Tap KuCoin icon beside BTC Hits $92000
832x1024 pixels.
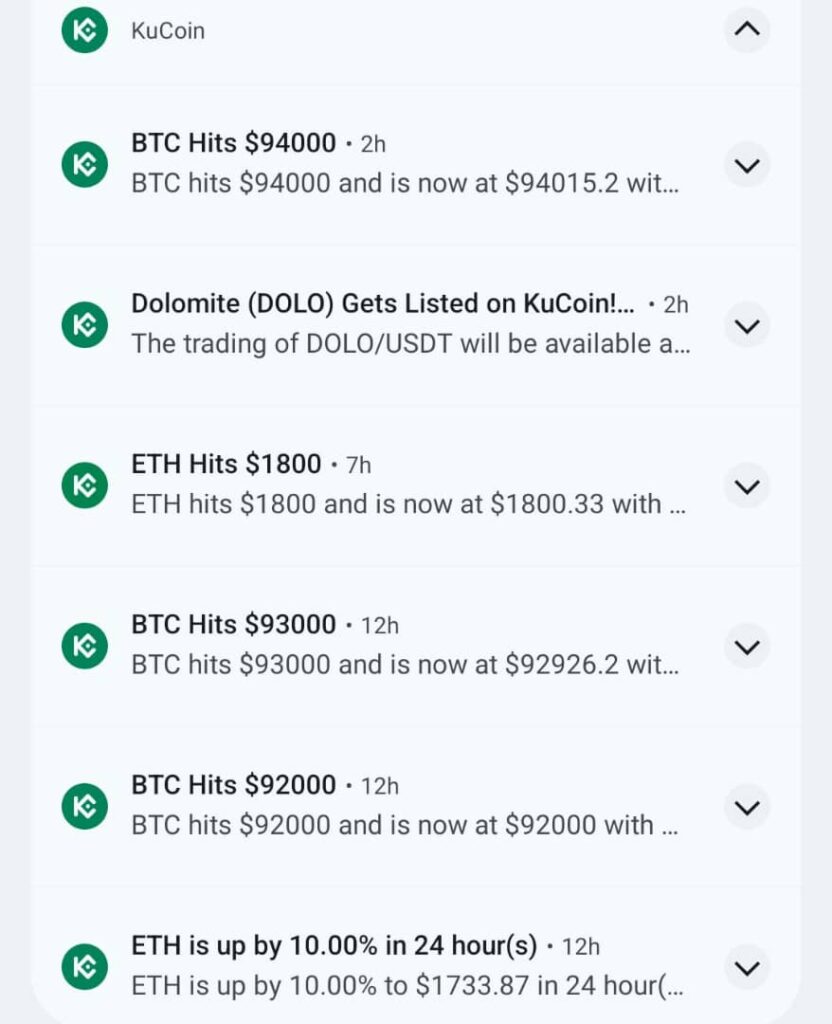click(85, 806)
